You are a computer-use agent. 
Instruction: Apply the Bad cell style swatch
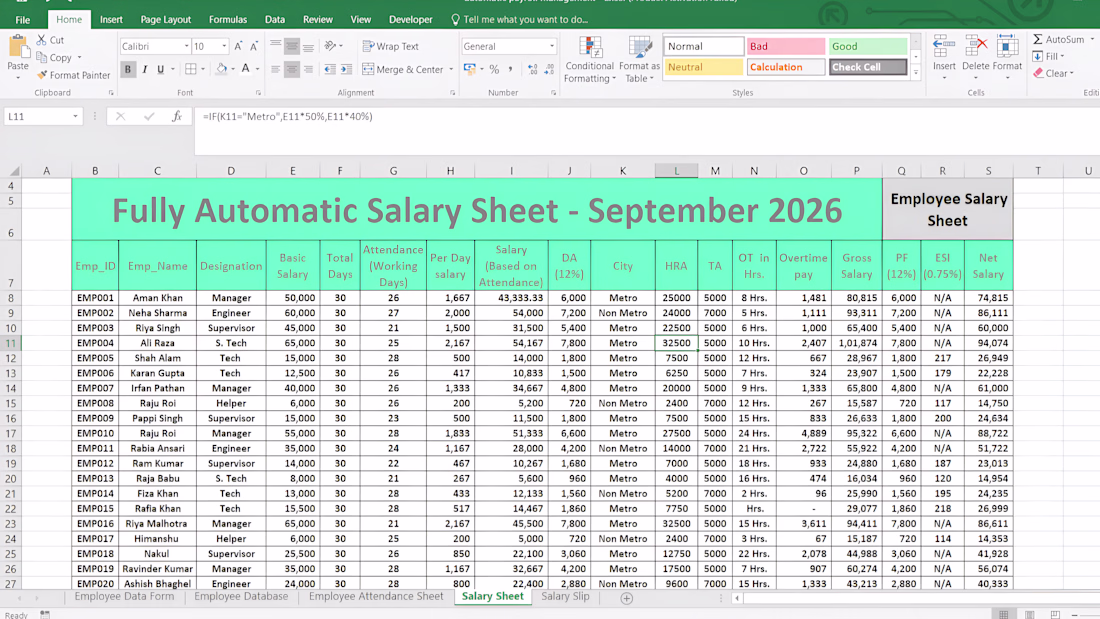786,46
